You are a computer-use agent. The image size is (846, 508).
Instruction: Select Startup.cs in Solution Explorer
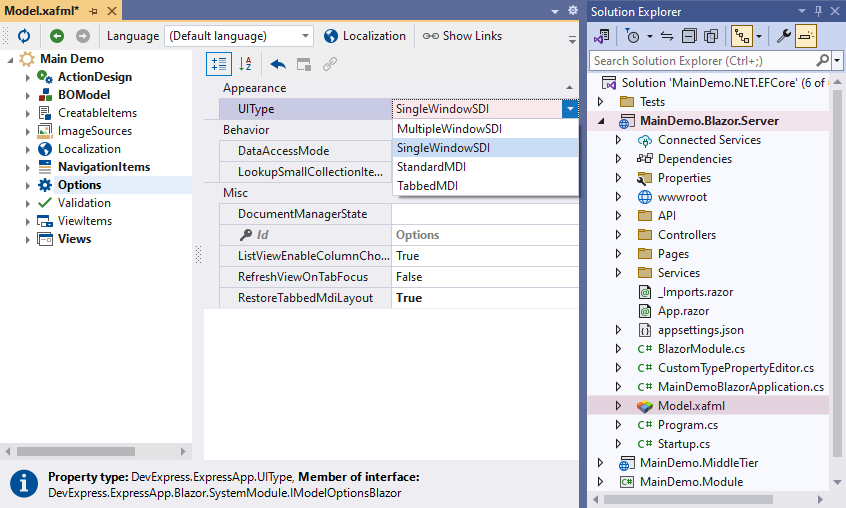tap(684, 444)
